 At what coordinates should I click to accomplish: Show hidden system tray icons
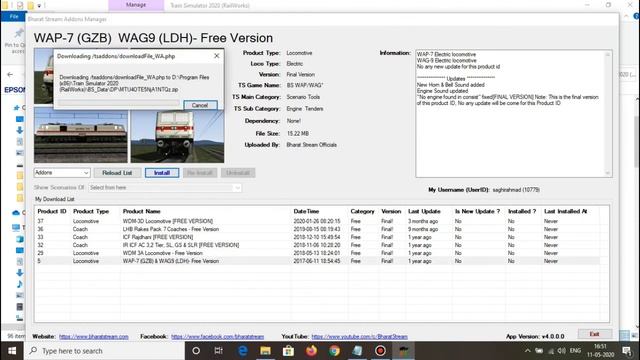(x=527, y=351)
